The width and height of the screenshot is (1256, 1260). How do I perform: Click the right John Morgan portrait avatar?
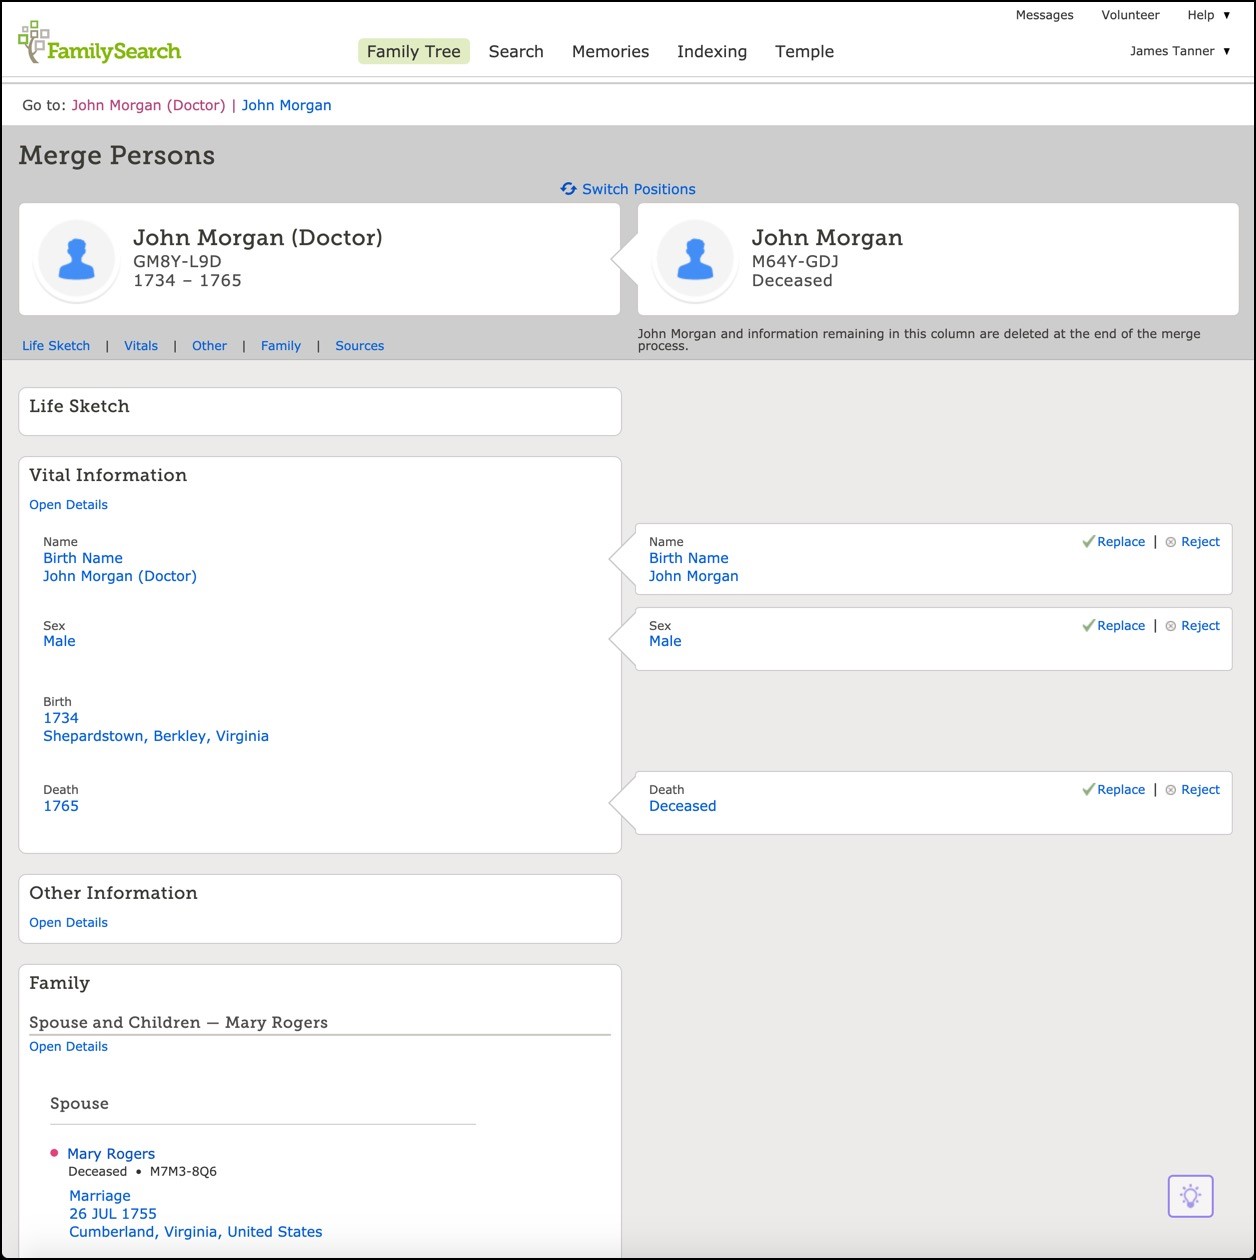(695, 259)
